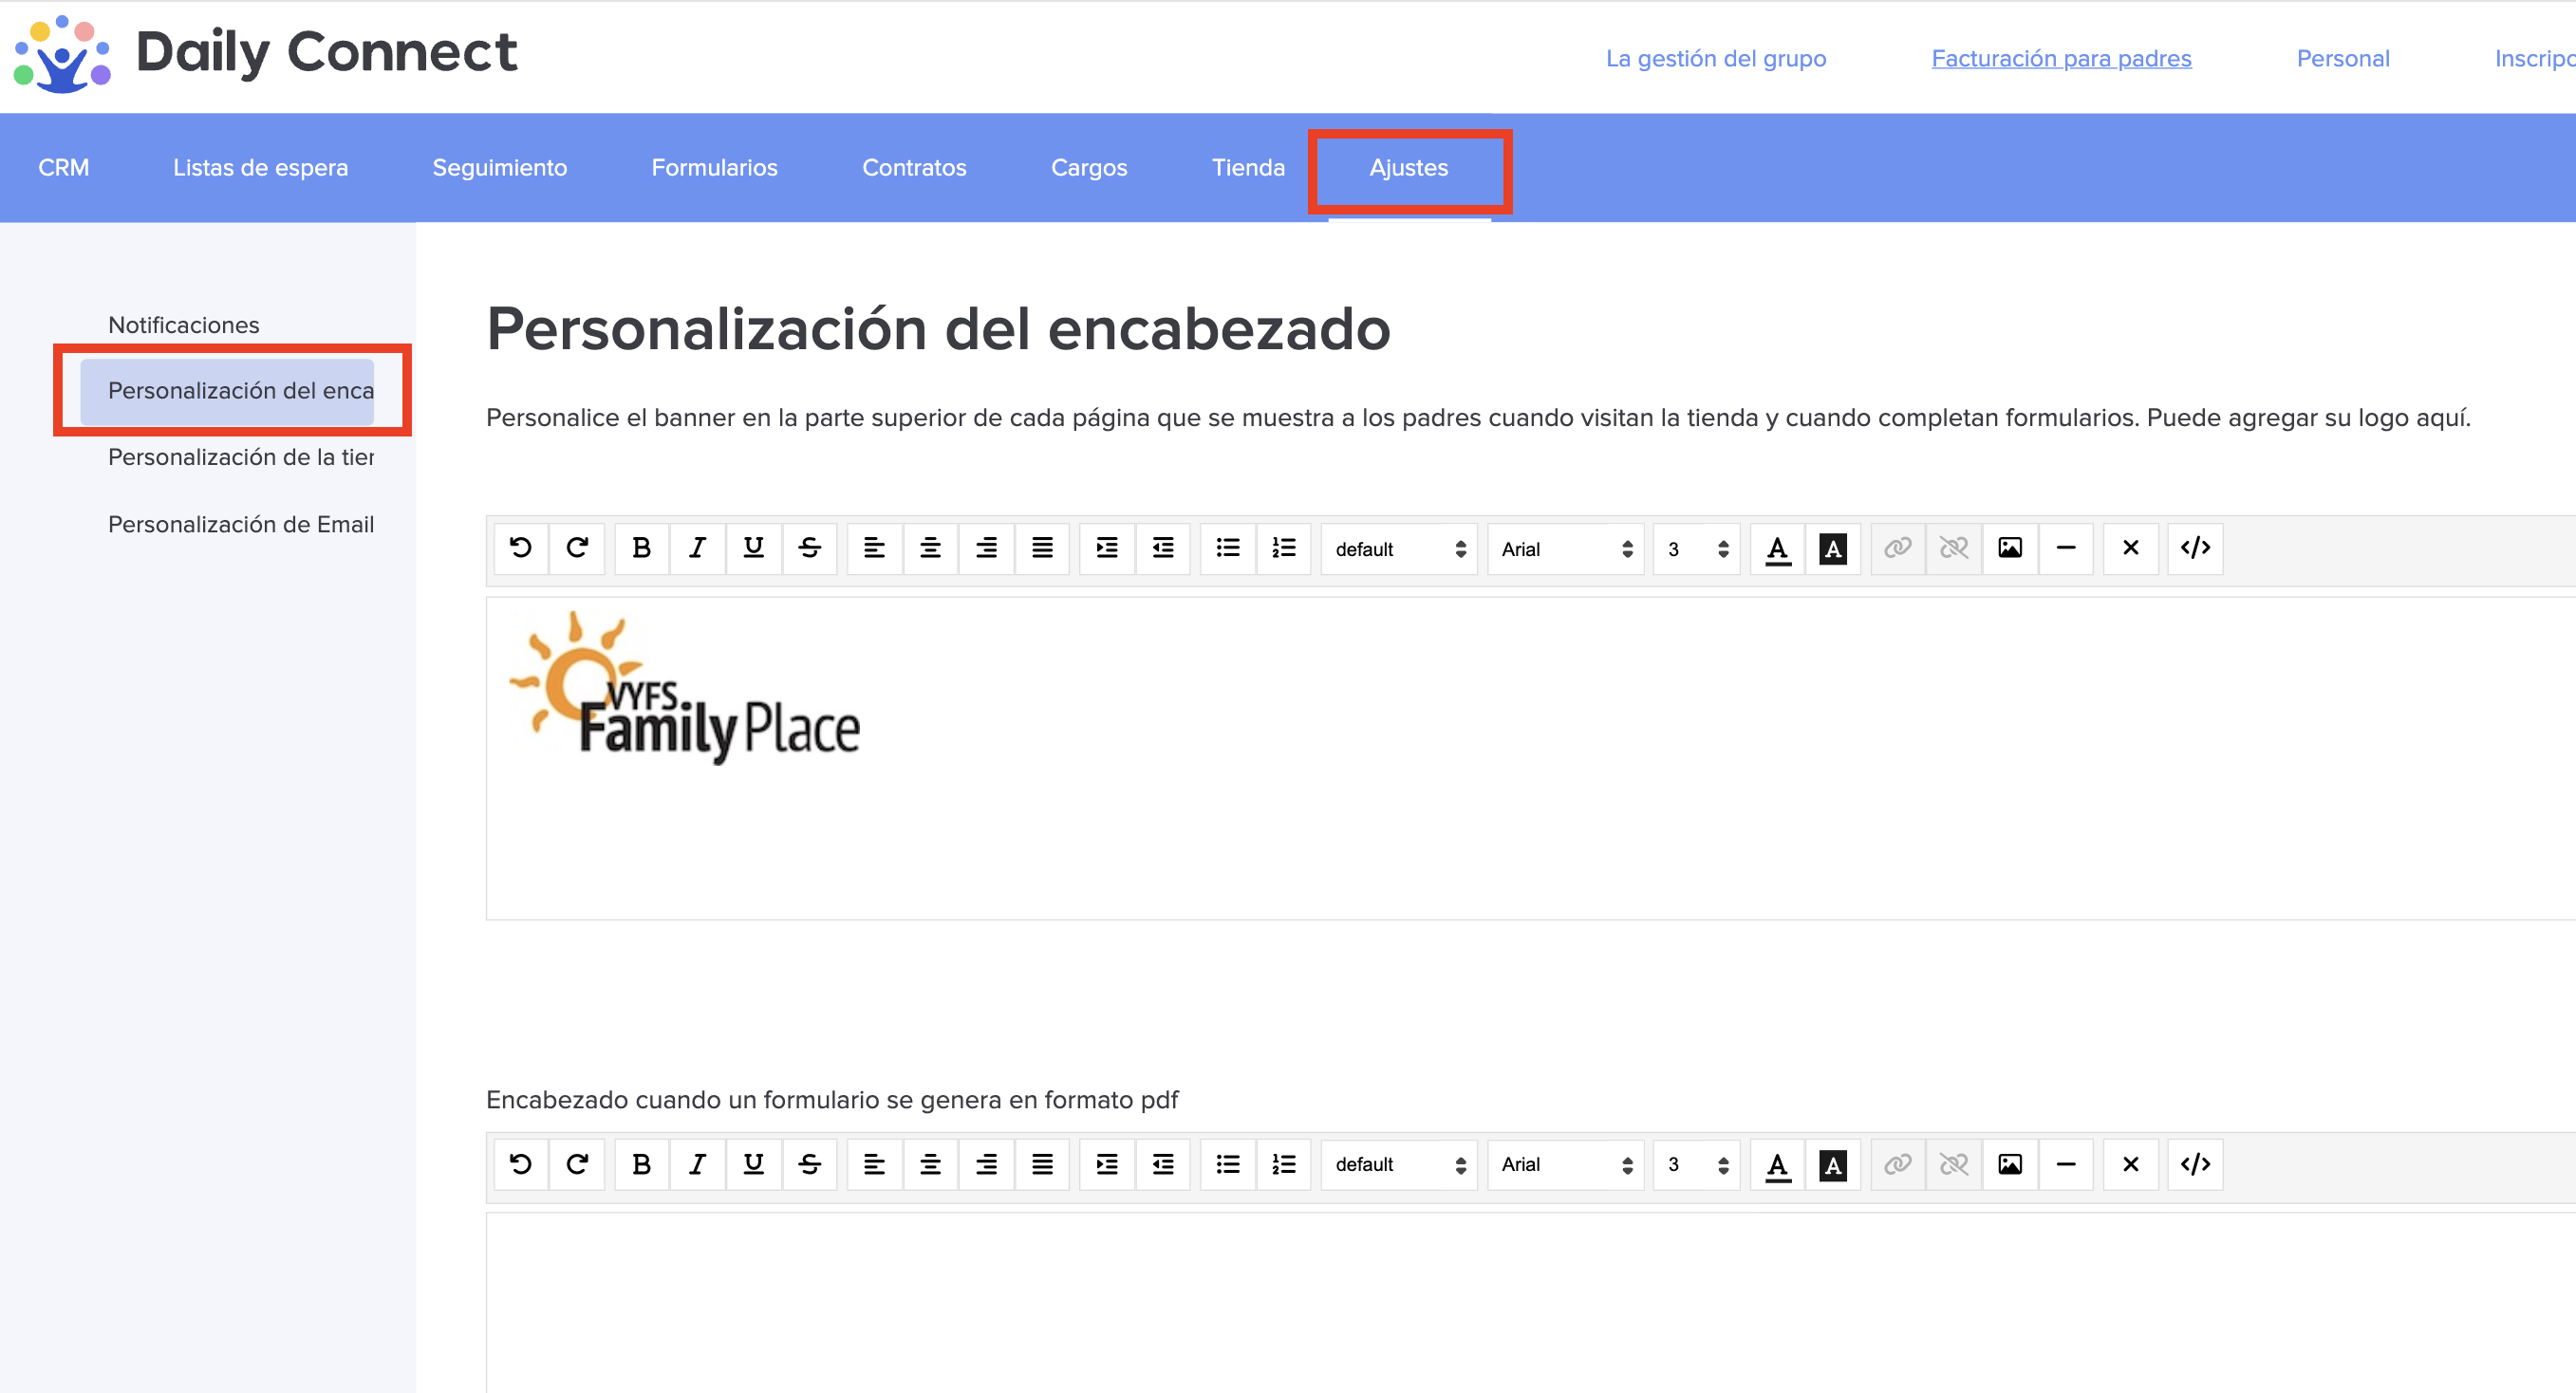Open font size dropdown in PDF header editor
Image resolution: width=2576 pixels, height=1393 pixels.
tap(1696, 1164)
